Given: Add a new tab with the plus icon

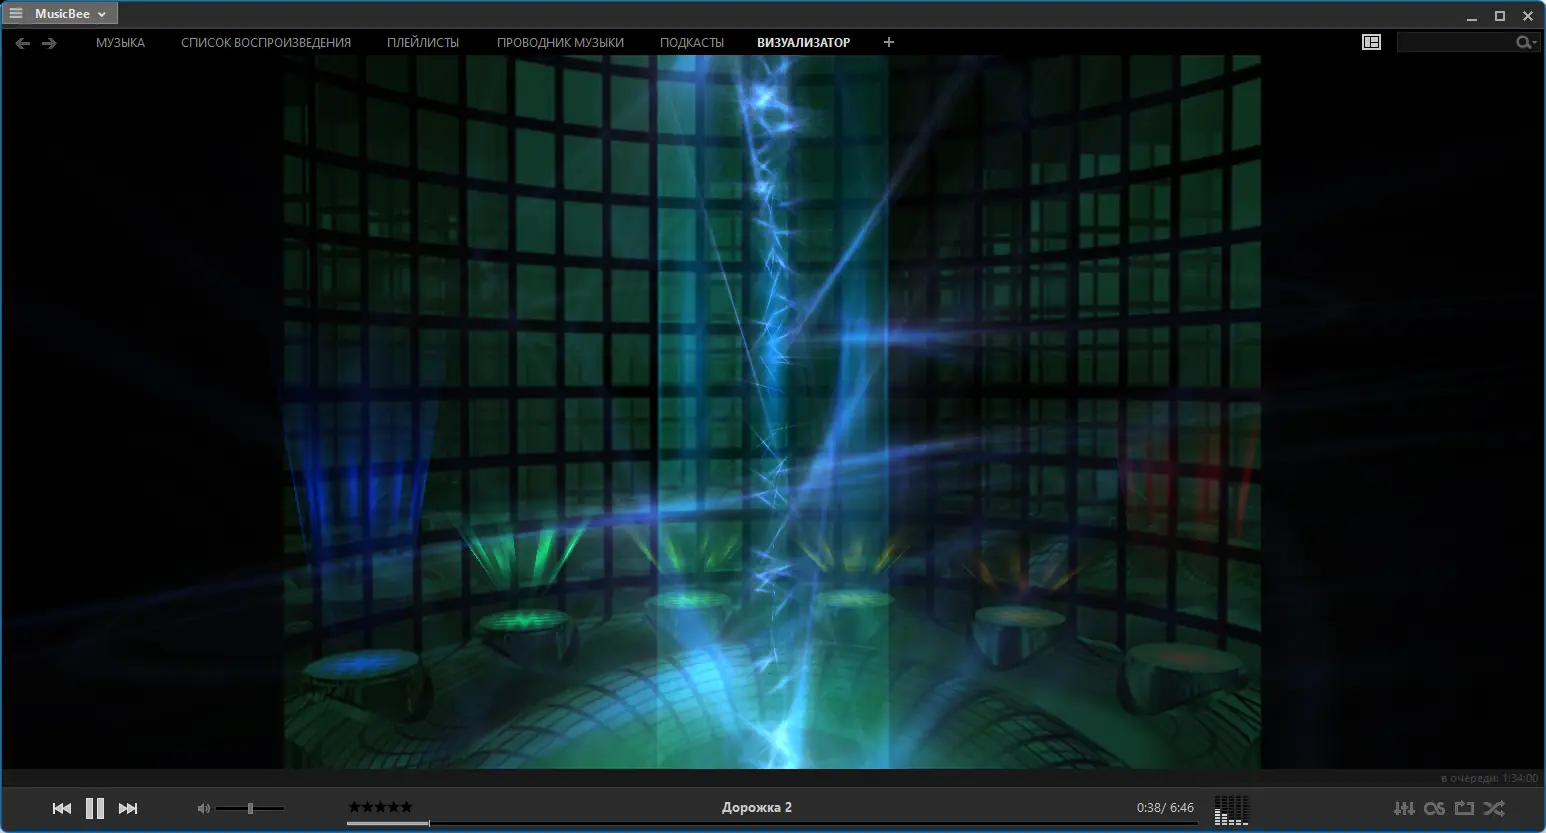Looking at the screenshot, I should click(889, 42).
